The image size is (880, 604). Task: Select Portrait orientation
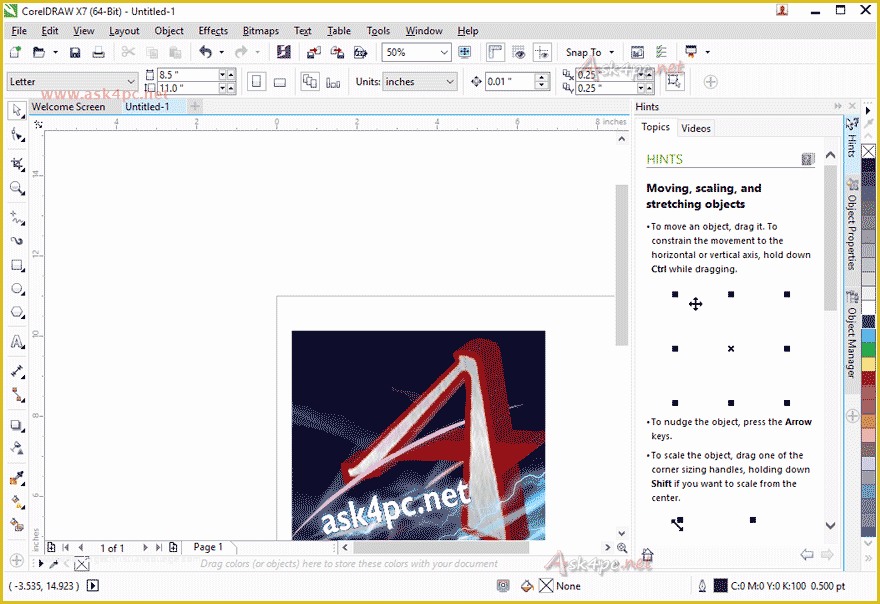point(256,82)
